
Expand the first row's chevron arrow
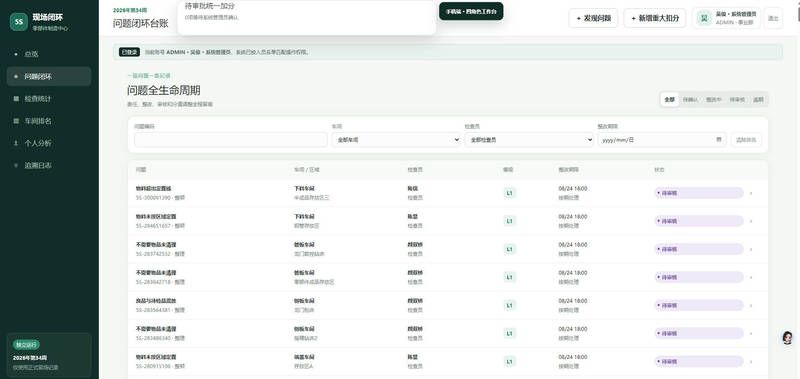[x=751, y=193]
